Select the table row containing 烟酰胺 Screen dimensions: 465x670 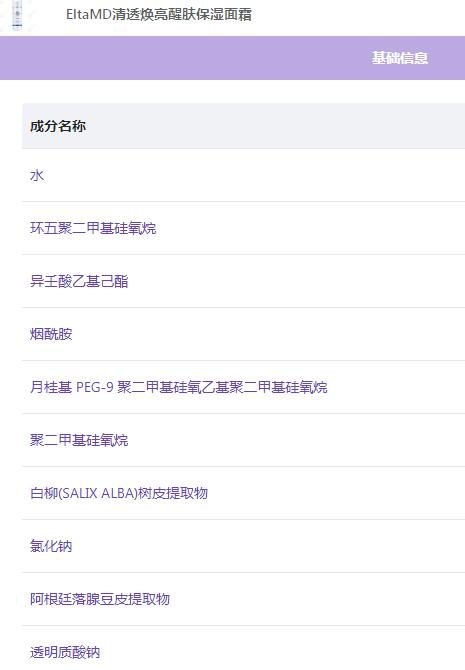[244, 334]
